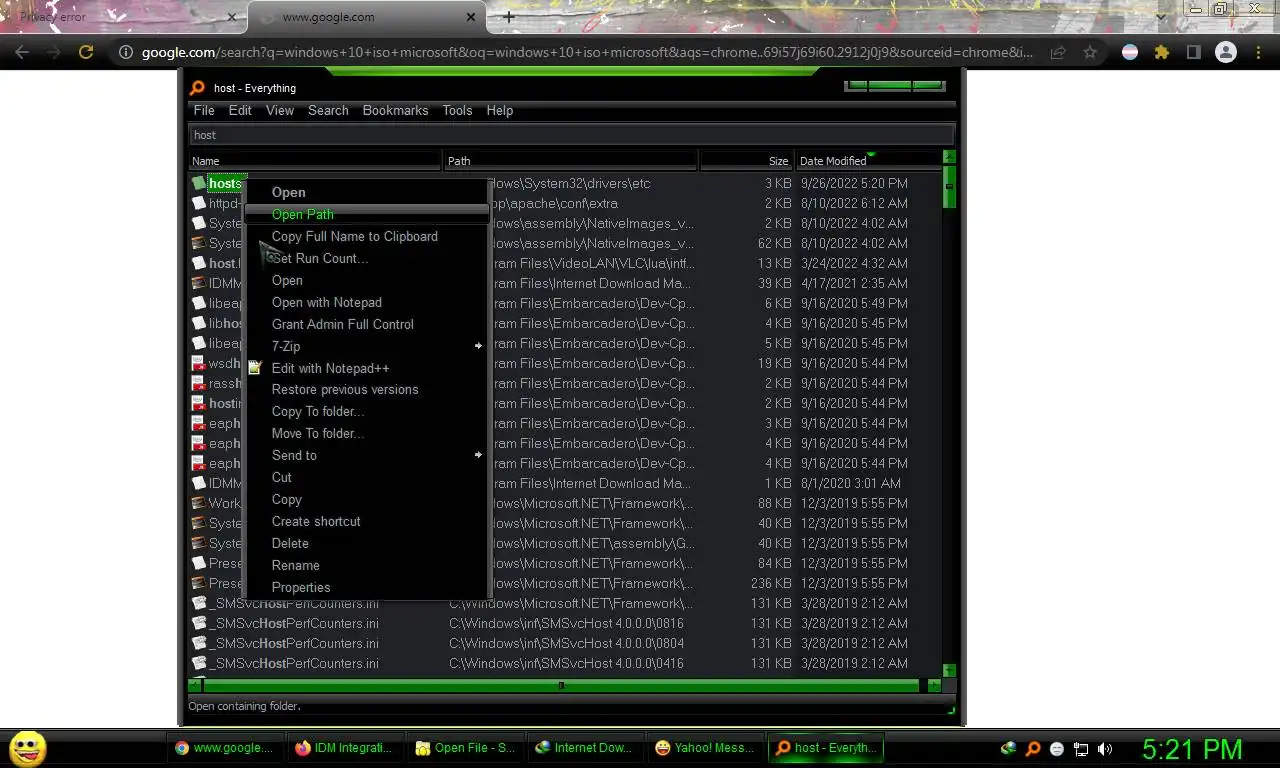Choose Open Path in the context menu

(366, 214)
